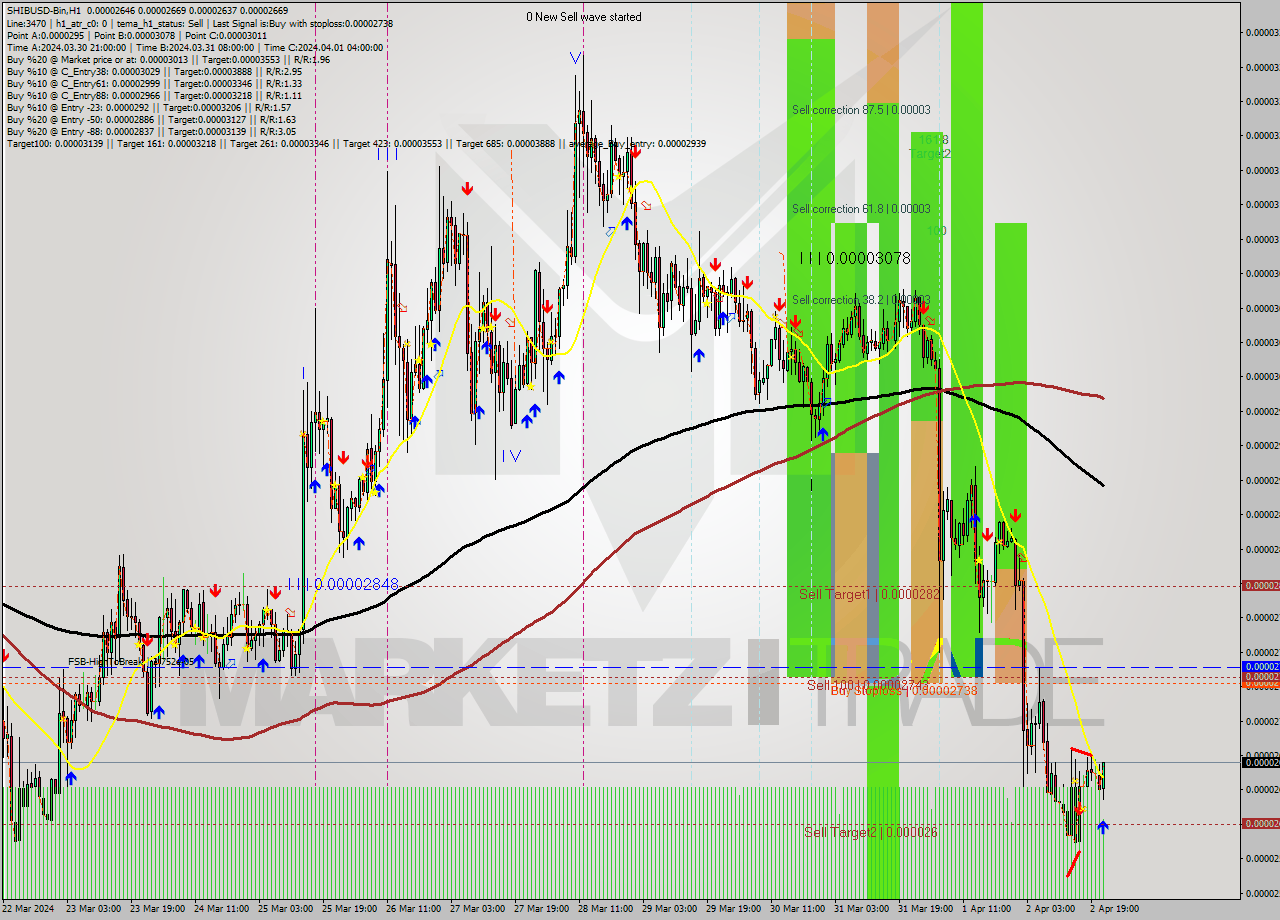Click the '25 Mar 03:00' time axis label
The image size is (1280, 920).
click(x=286, y=909)
